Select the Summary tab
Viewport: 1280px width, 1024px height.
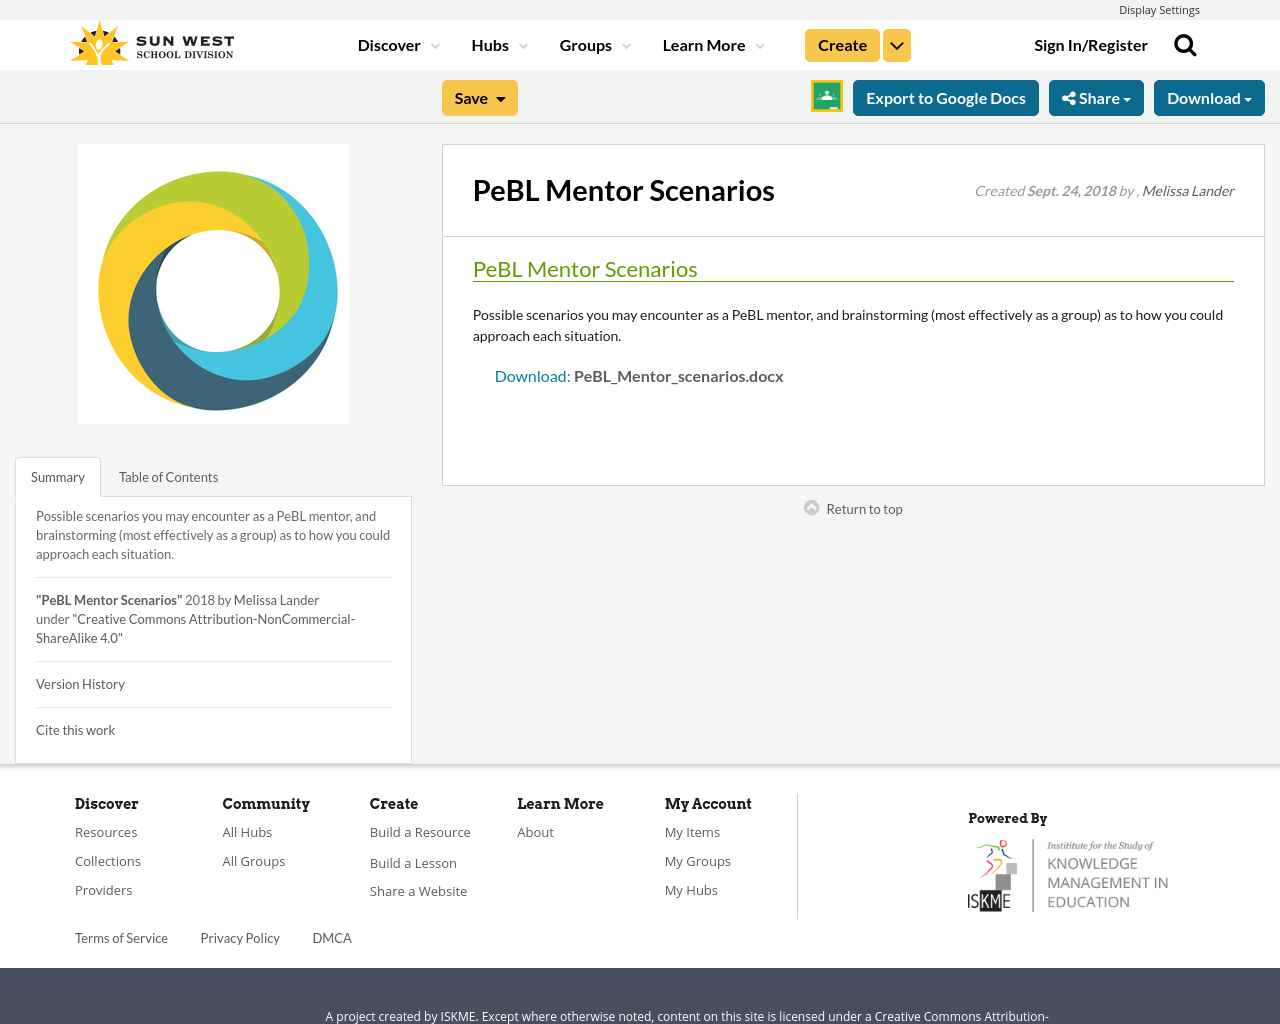(57, 476)
